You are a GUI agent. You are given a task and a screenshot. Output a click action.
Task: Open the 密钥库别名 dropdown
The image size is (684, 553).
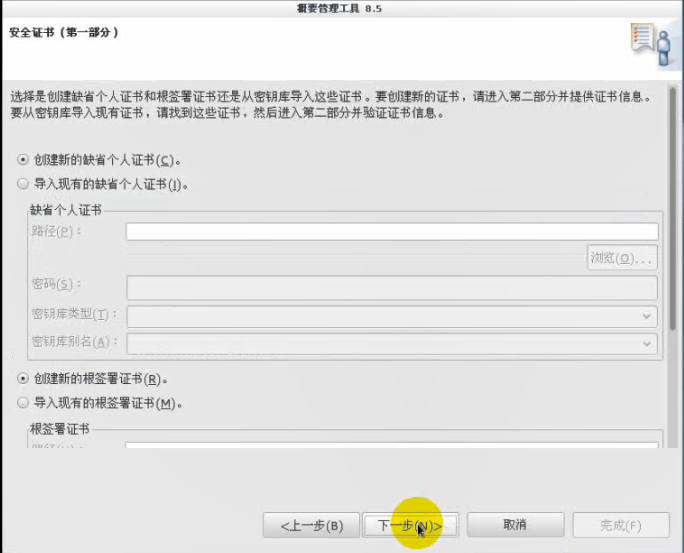(x=391, y=342)
